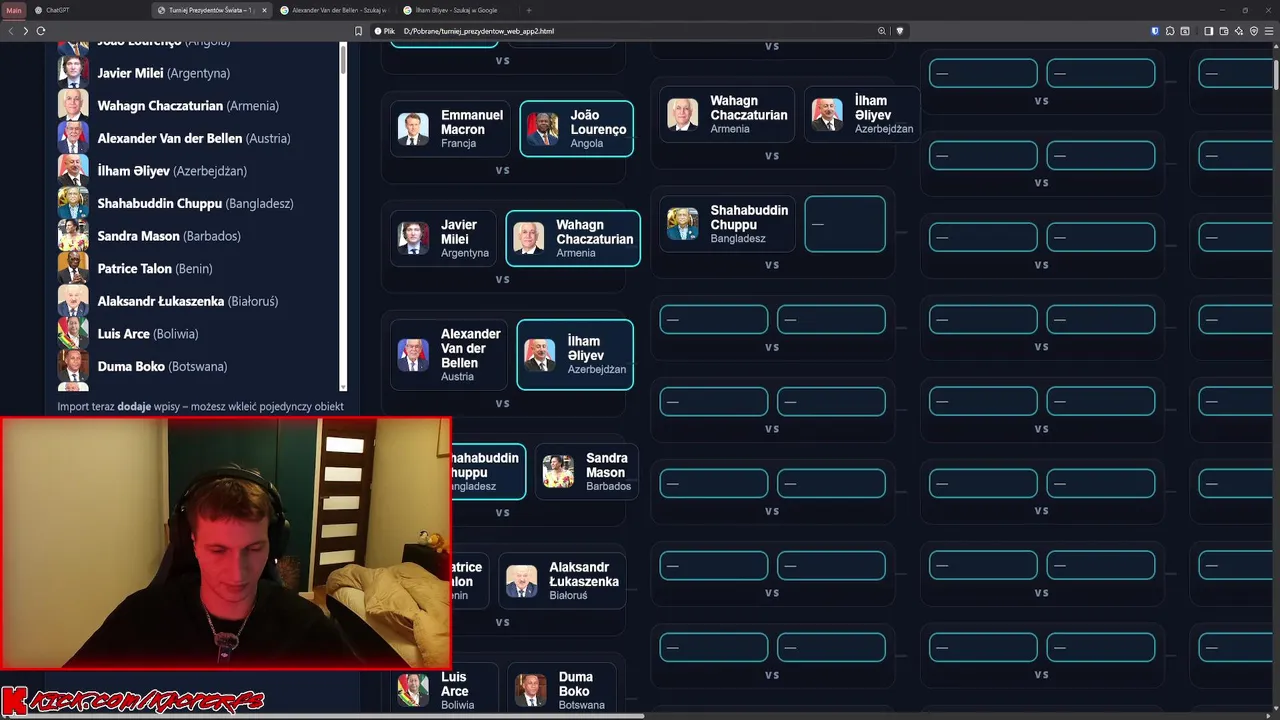Bookmark this page via address bar icon
1280x720 pixels.
point(358,31)
